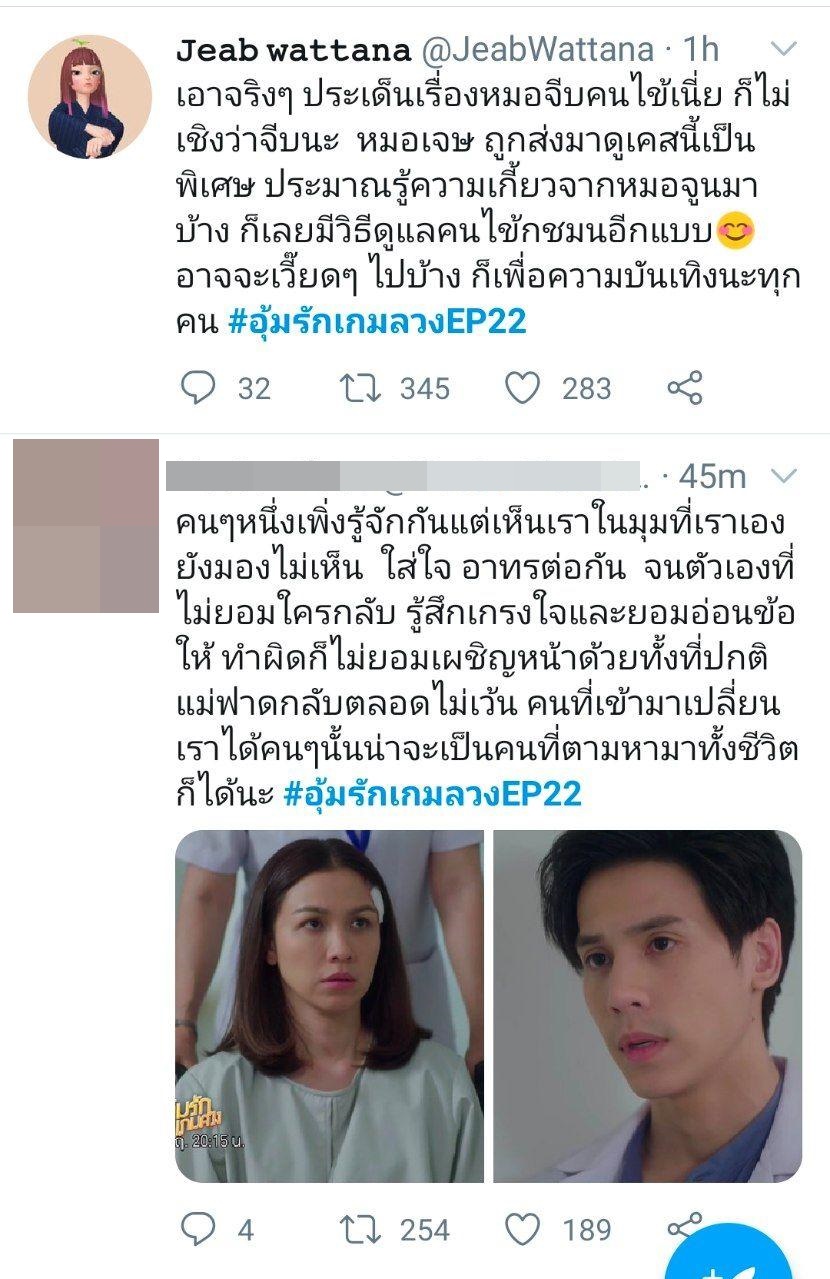
Task: Share the second tweet
Action: point(684,1226)
